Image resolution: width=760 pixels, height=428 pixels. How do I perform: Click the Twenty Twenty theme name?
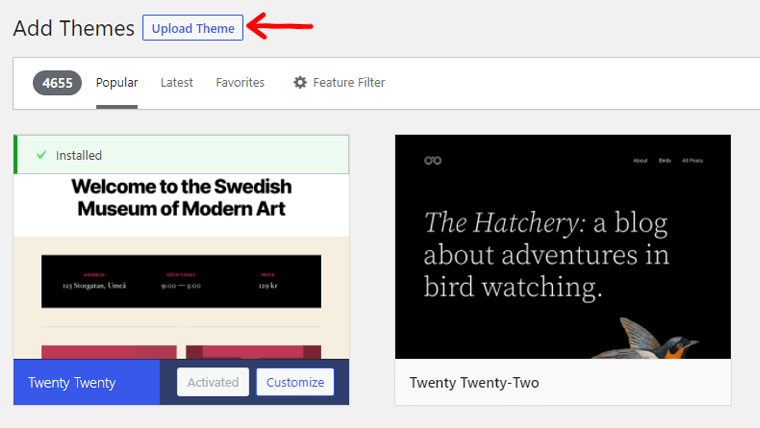72,383
